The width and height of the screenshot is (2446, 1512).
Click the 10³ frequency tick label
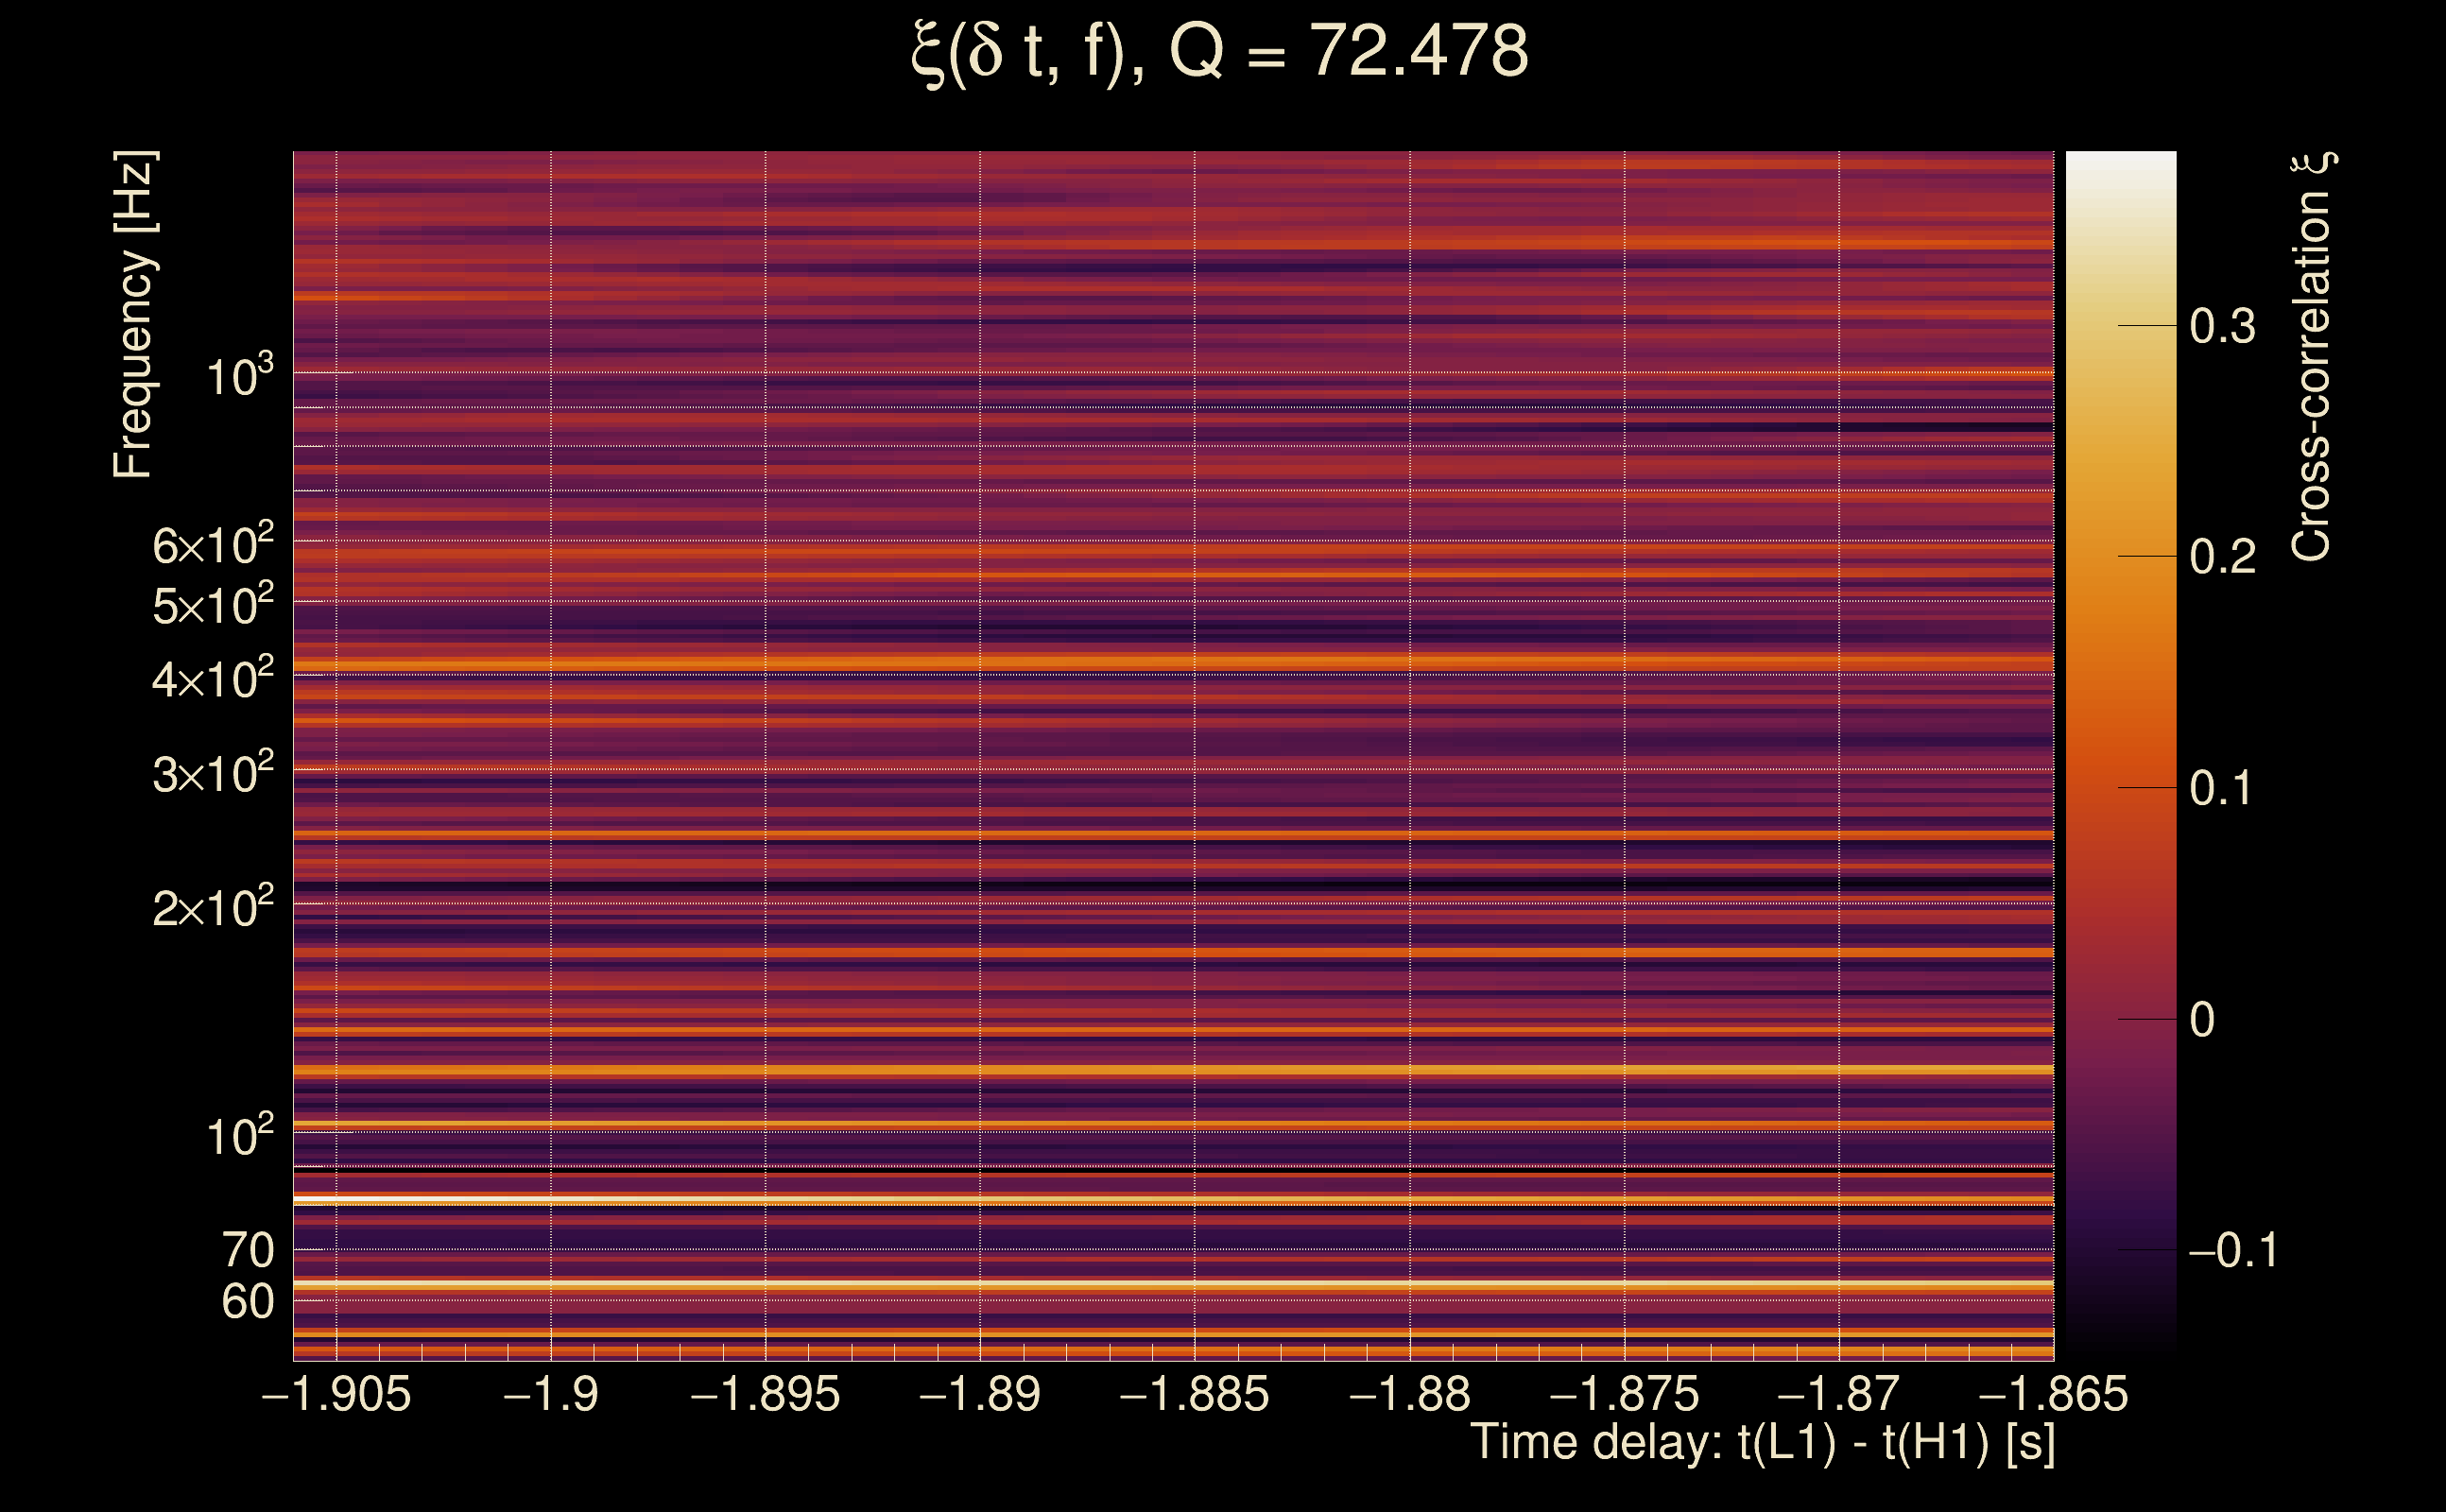[239, 377]
